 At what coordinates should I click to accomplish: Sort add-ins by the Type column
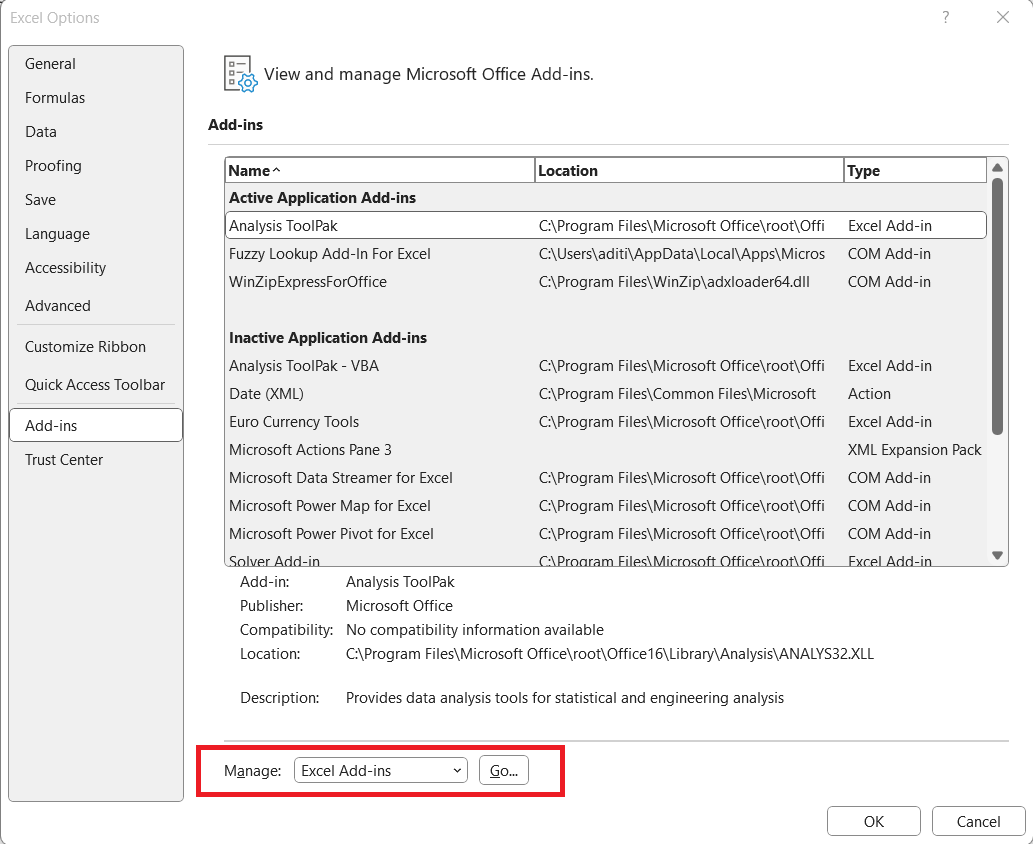click(x=915, y=171)
